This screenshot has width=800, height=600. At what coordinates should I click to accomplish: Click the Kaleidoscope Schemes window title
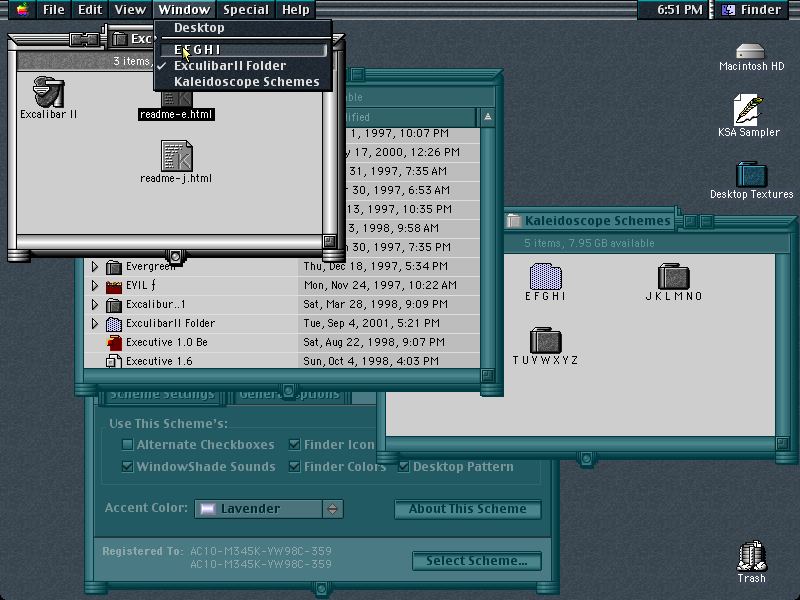click(597, 221)
